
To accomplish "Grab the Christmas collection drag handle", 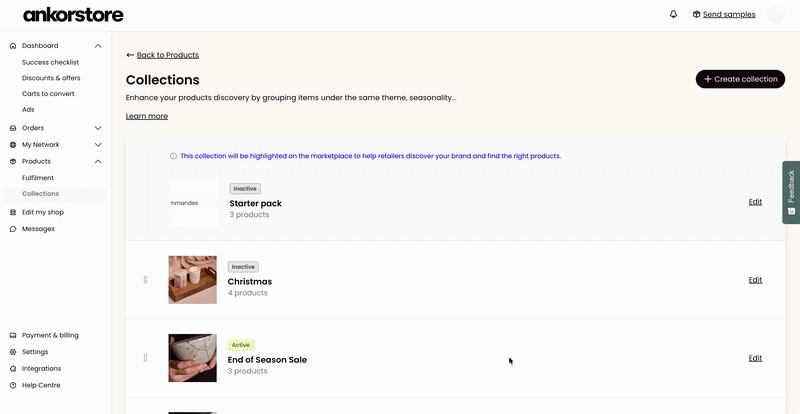I will click(x=145, y=280).
